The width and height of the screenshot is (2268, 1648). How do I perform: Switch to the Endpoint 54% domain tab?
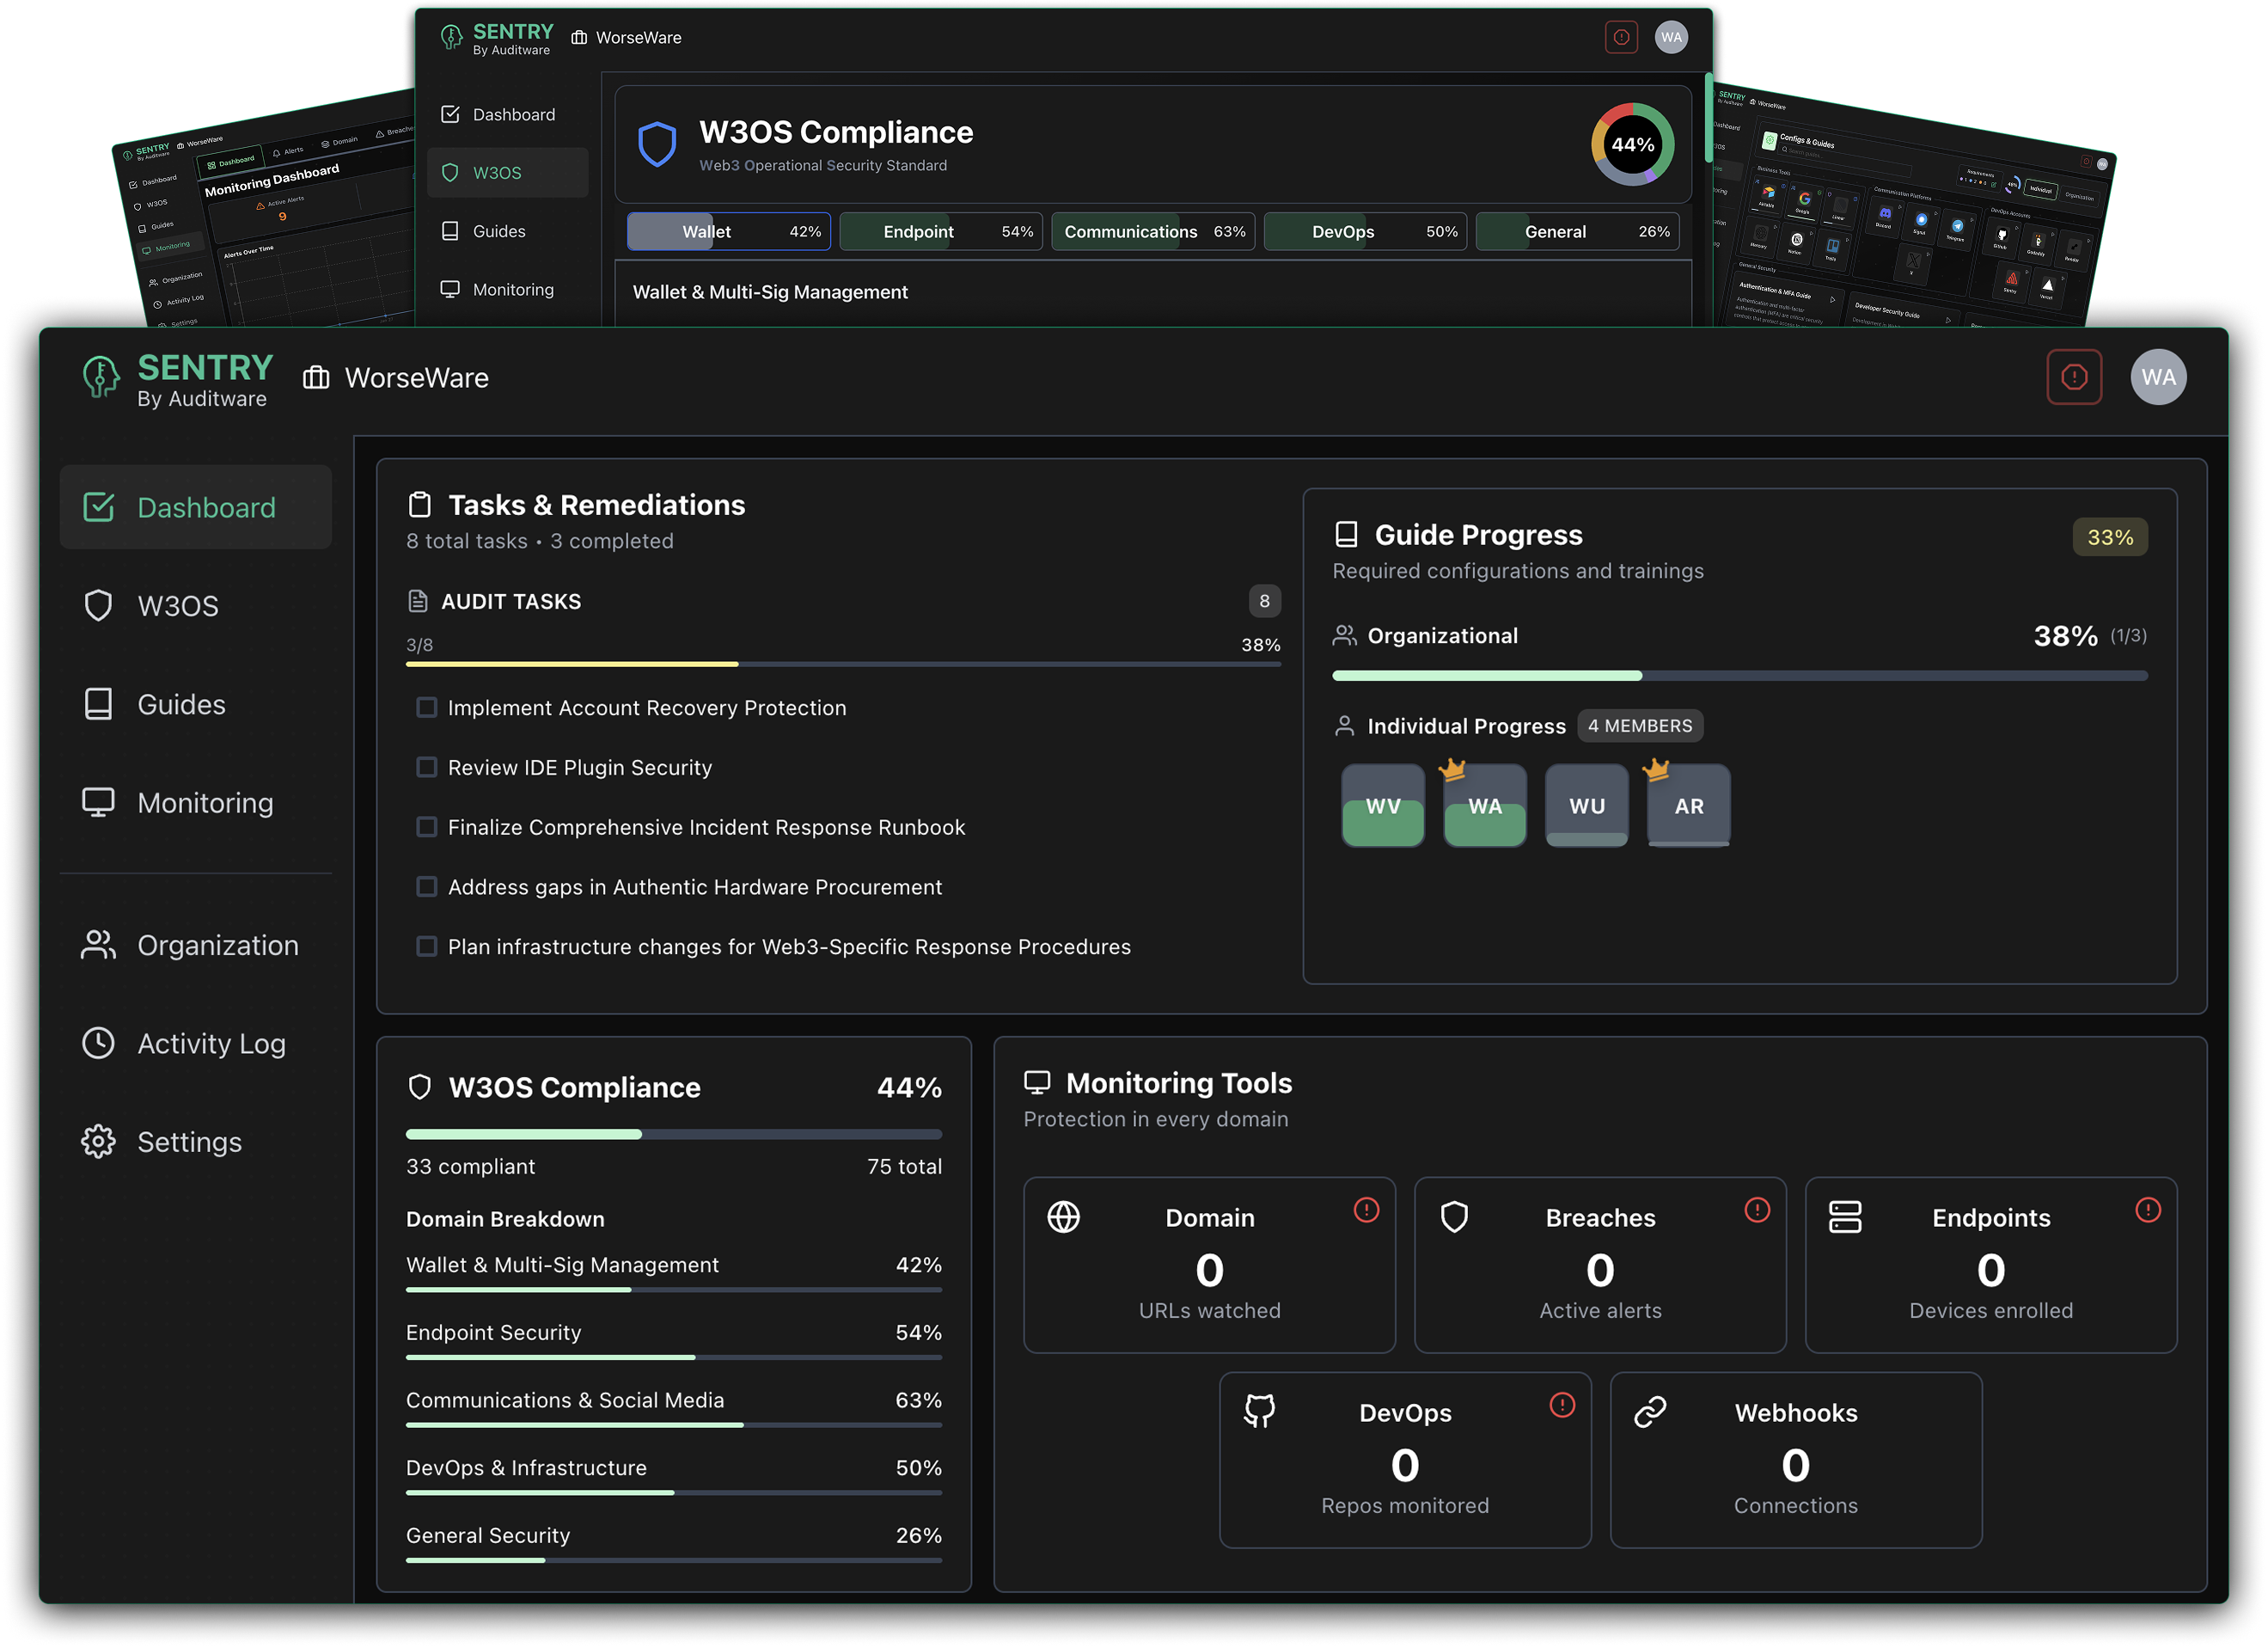940,231
